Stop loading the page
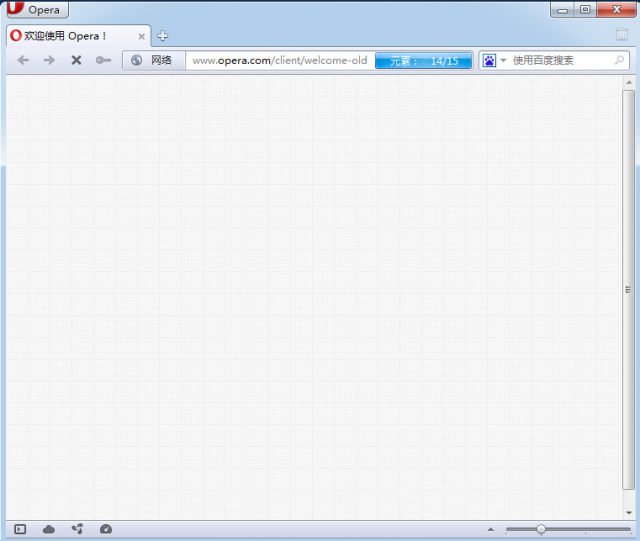This screenshot has height=541, width=640. tap(76, 60)
